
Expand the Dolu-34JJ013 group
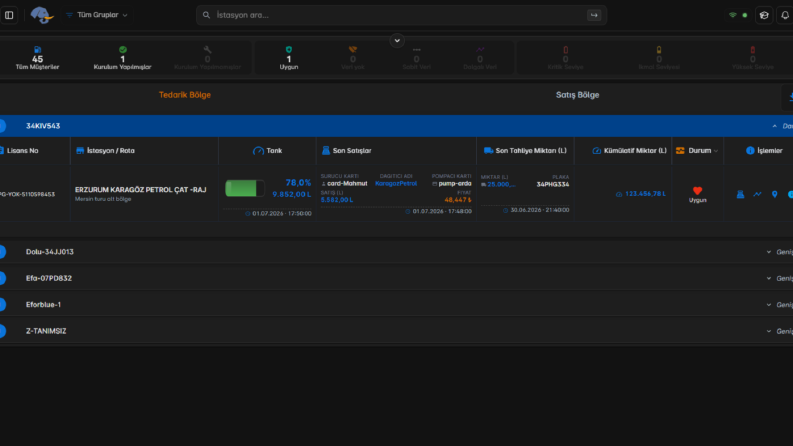tap(396, 252)
